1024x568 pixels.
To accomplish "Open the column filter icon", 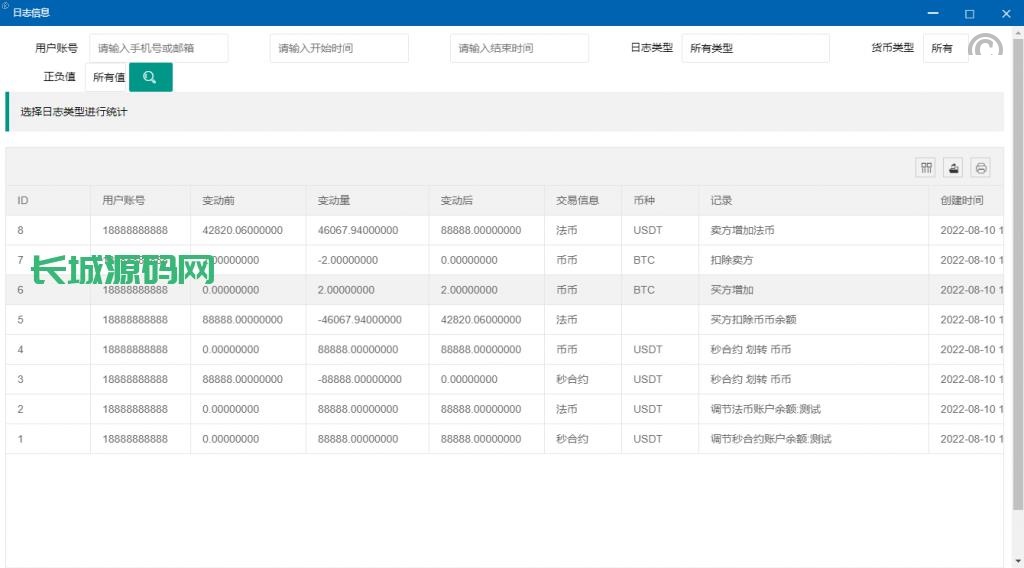I will [926, 168].
